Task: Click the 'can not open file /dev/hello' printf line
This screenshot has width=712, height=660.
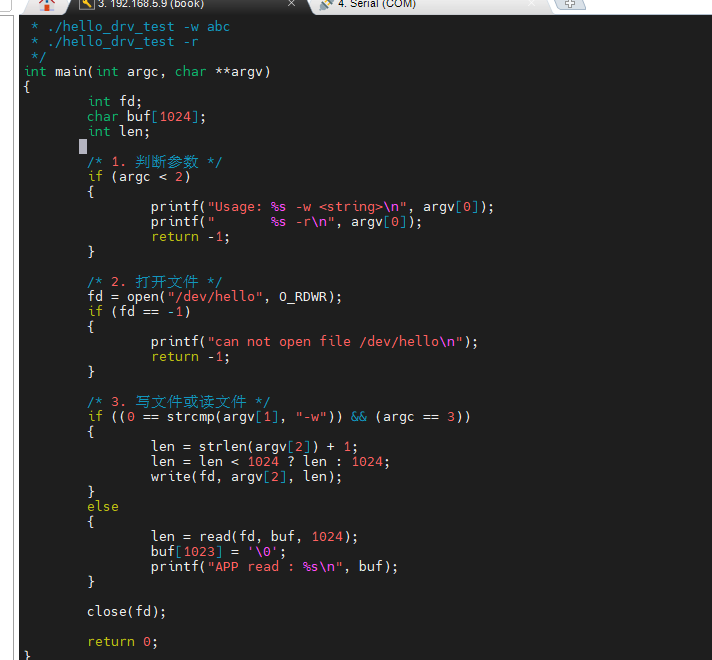Action: click(314, 342)
